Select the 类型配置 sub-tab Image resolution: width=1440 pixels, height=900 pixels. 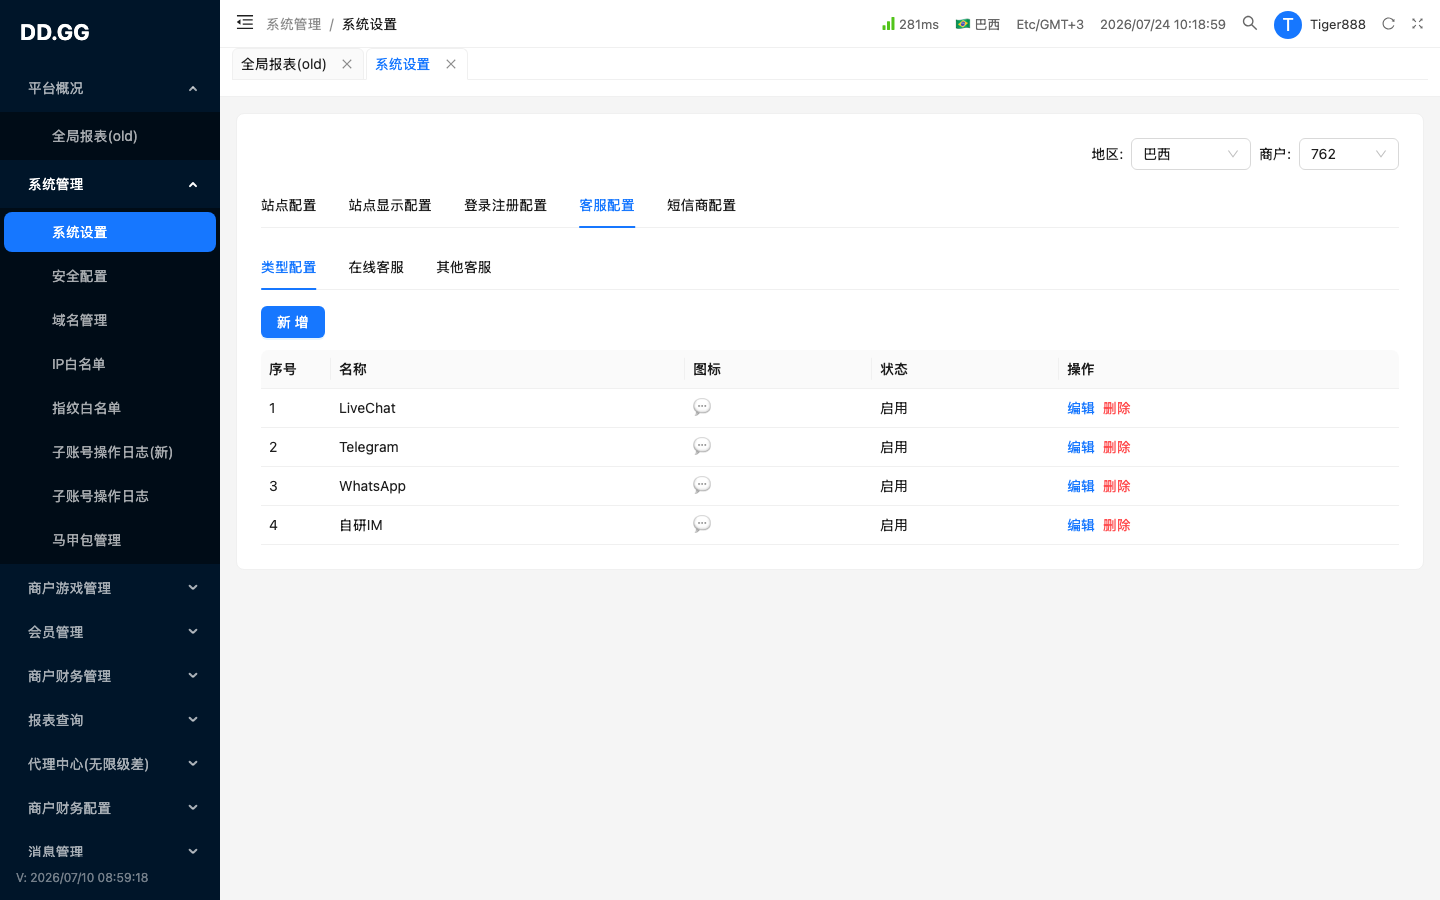point(288,267)
